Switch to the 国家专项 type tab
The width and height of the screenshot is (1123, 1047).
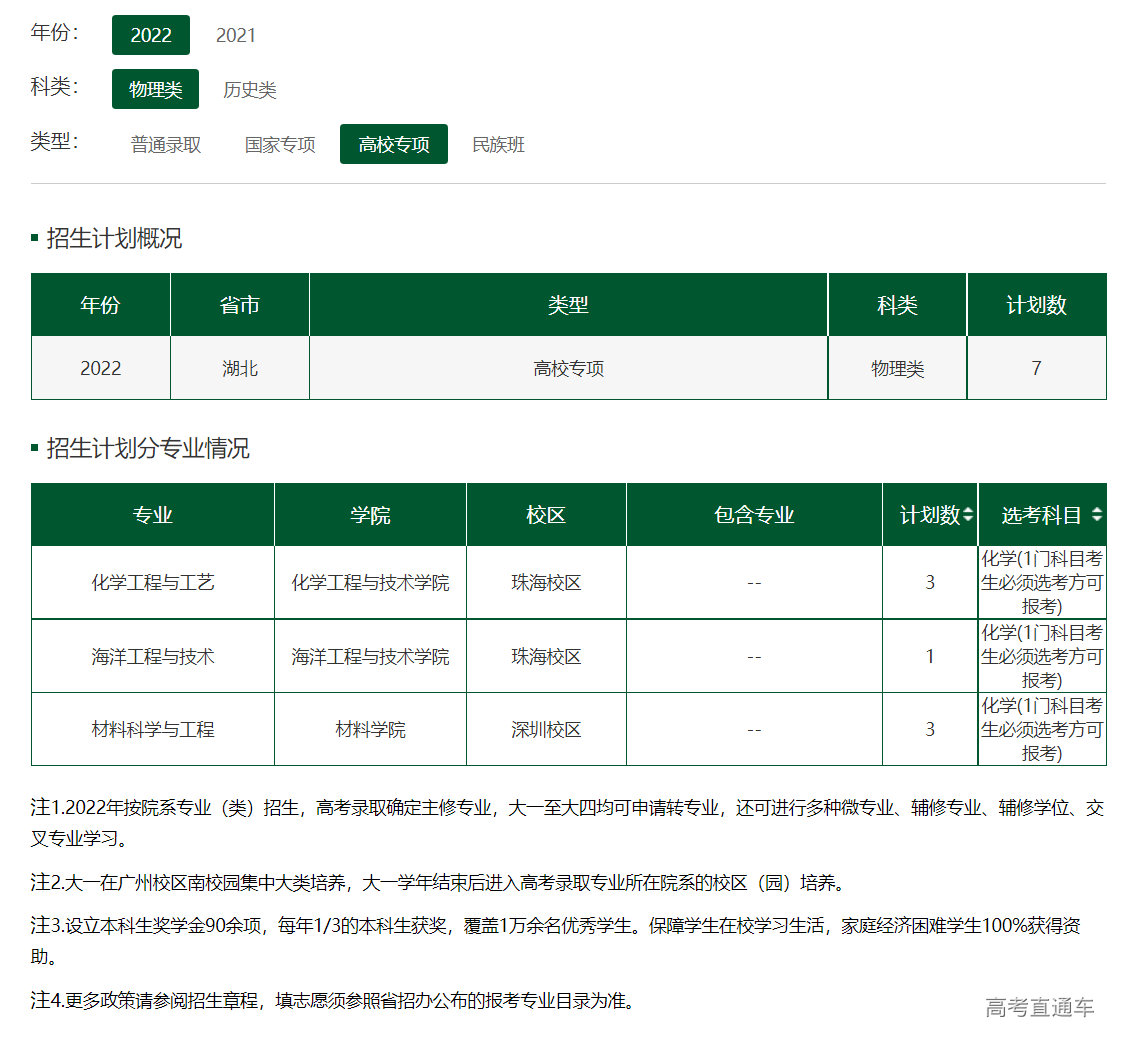click(279, 144)
